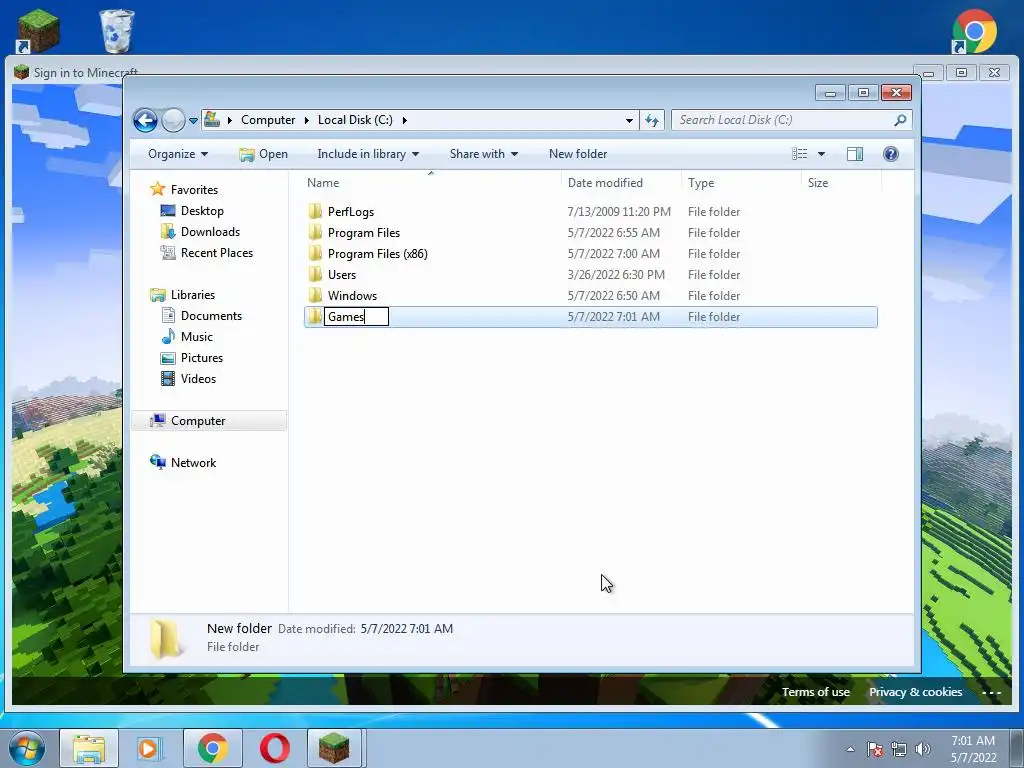Launch Opera from the taskbar
The image size is (1024, 768).
[x=275, y=748]
